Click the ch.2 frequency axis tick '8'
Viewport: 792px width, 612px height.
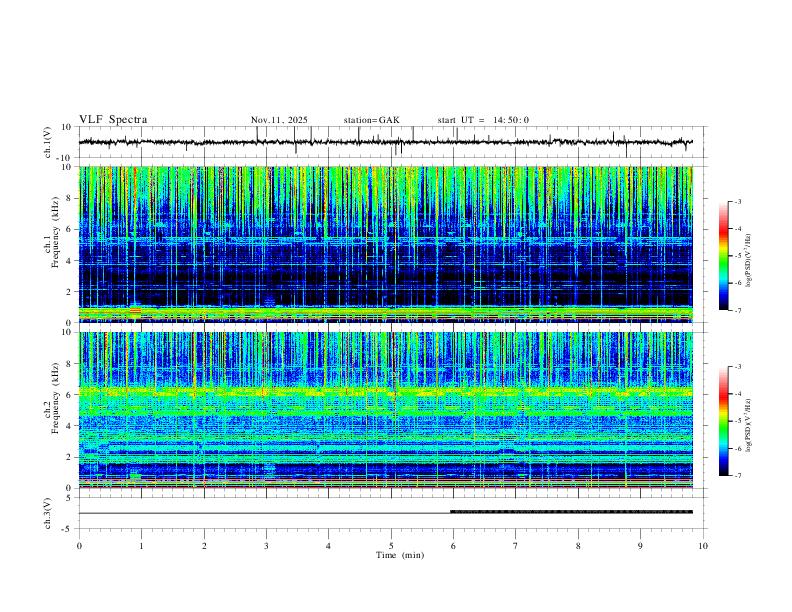tap(69, 364)
